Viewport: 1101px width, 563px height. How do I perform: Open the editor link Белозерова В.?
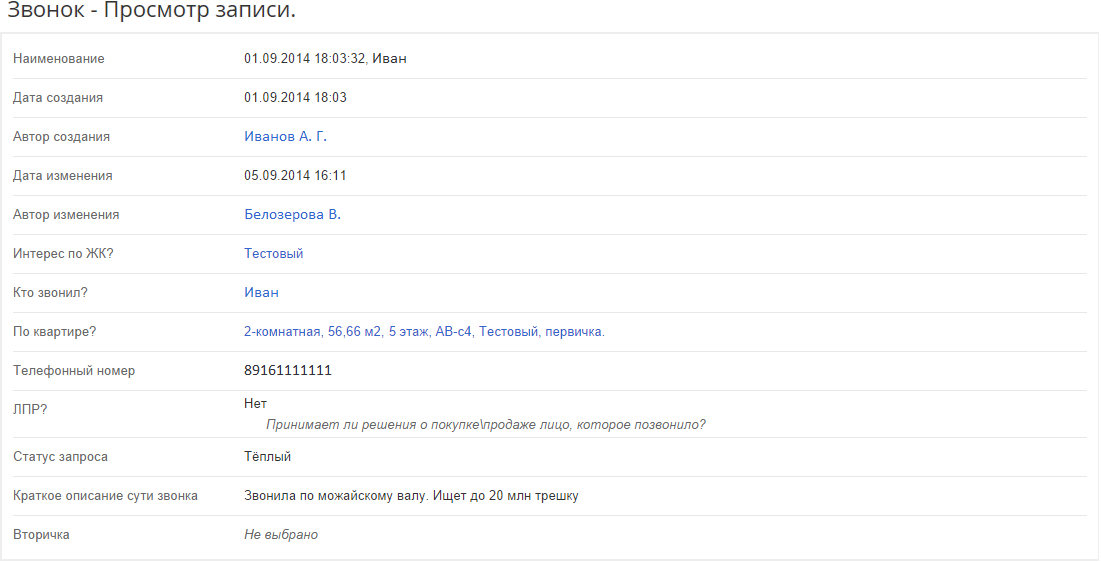point(292,215)
